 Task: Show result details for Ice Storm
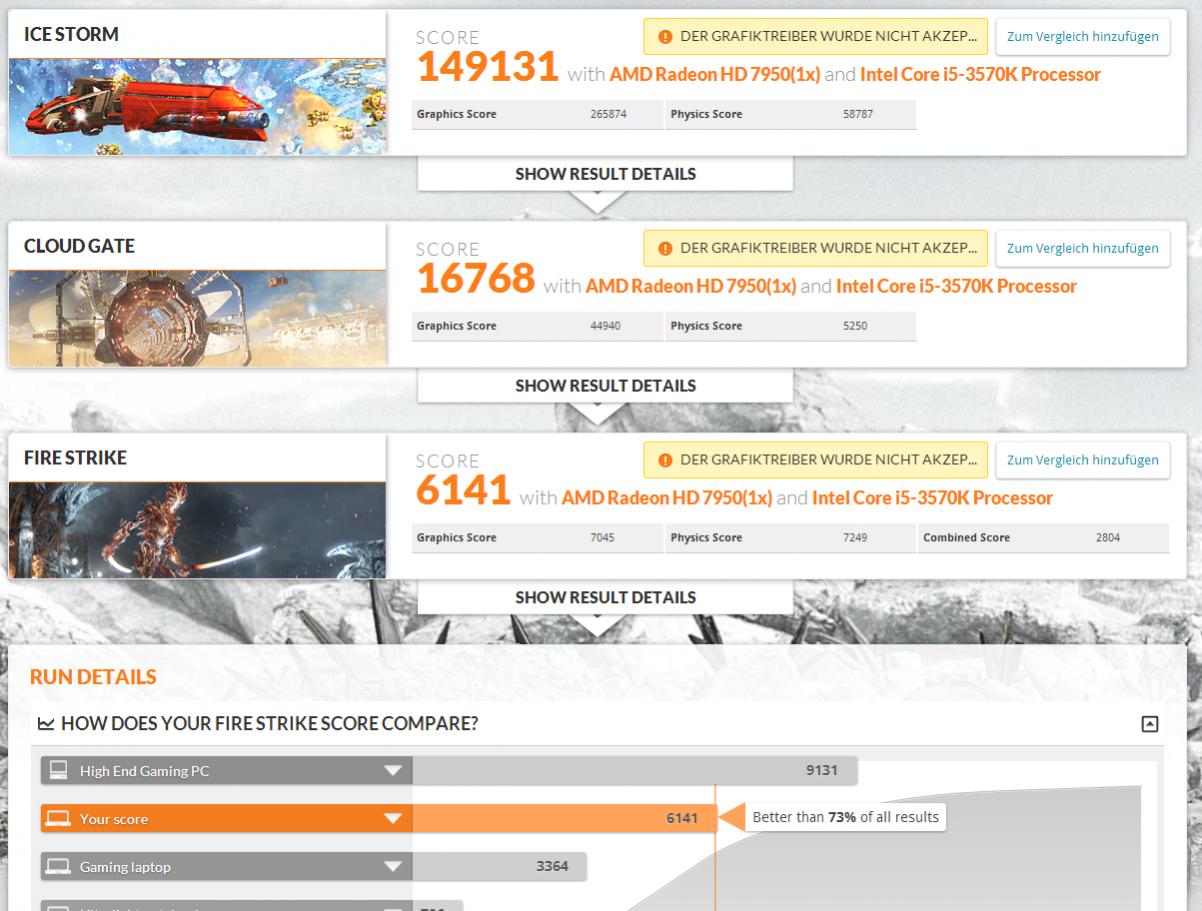[x=605, y=174]
